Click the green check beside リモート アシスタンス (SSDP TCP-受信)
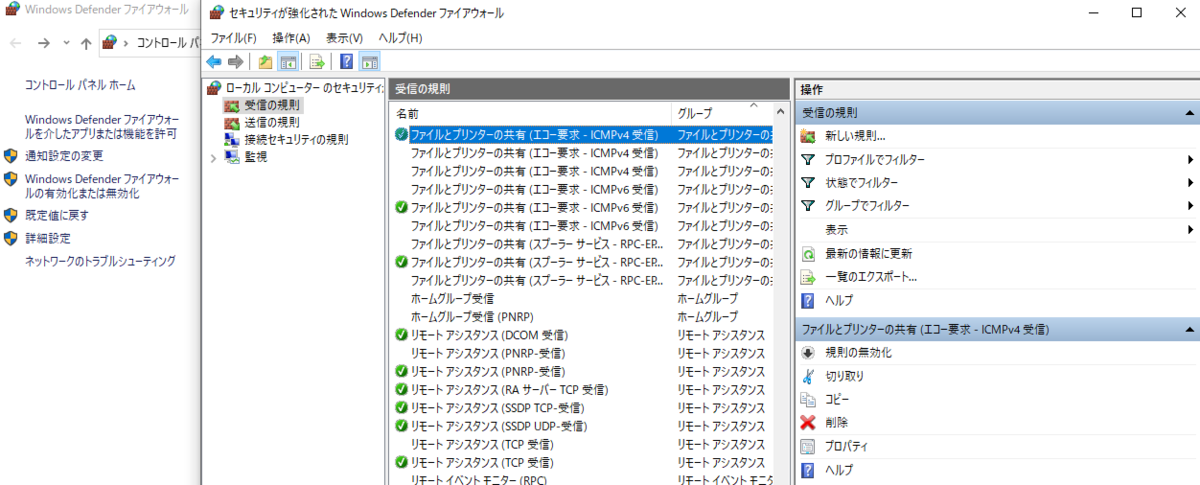 [401, 408]
